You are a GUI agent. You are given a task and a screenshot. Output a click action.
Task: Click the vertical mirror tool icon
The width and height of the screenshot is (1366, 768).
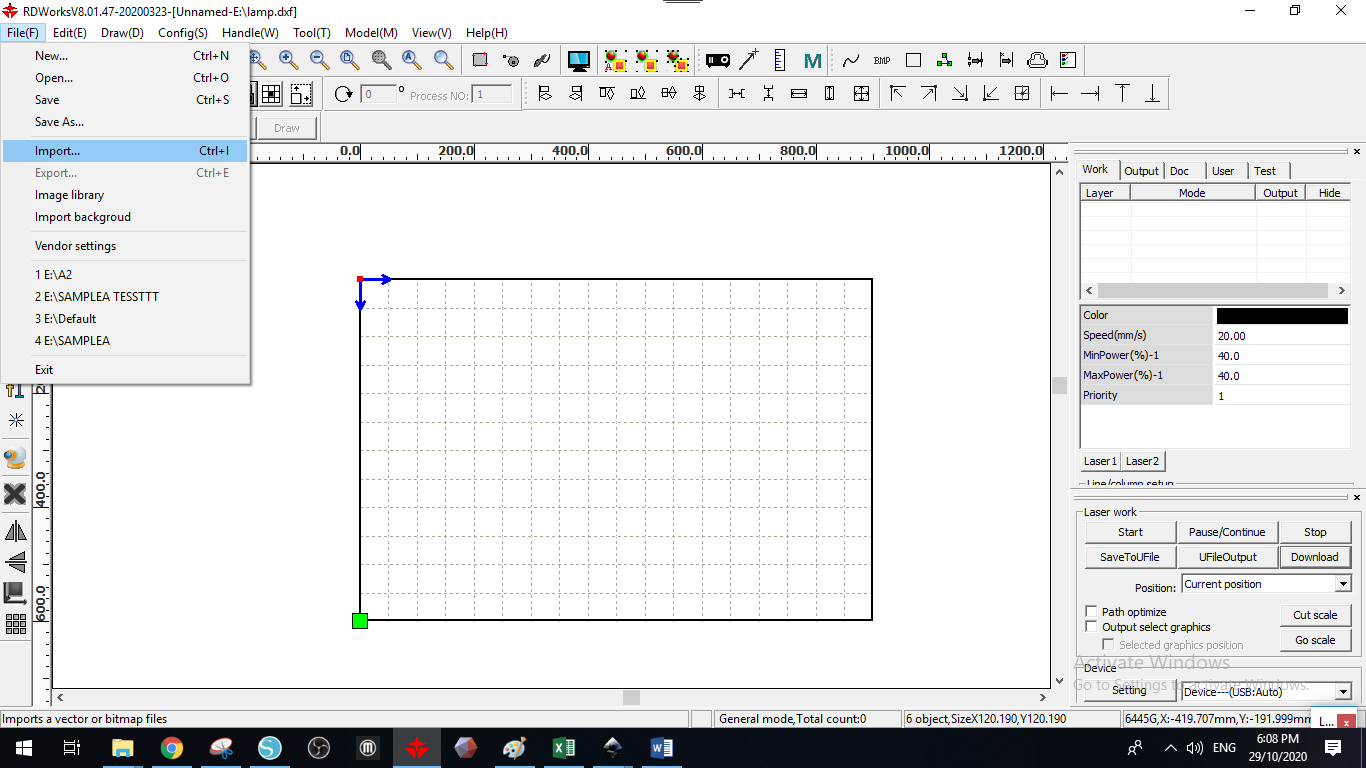[x=16, y=562]
